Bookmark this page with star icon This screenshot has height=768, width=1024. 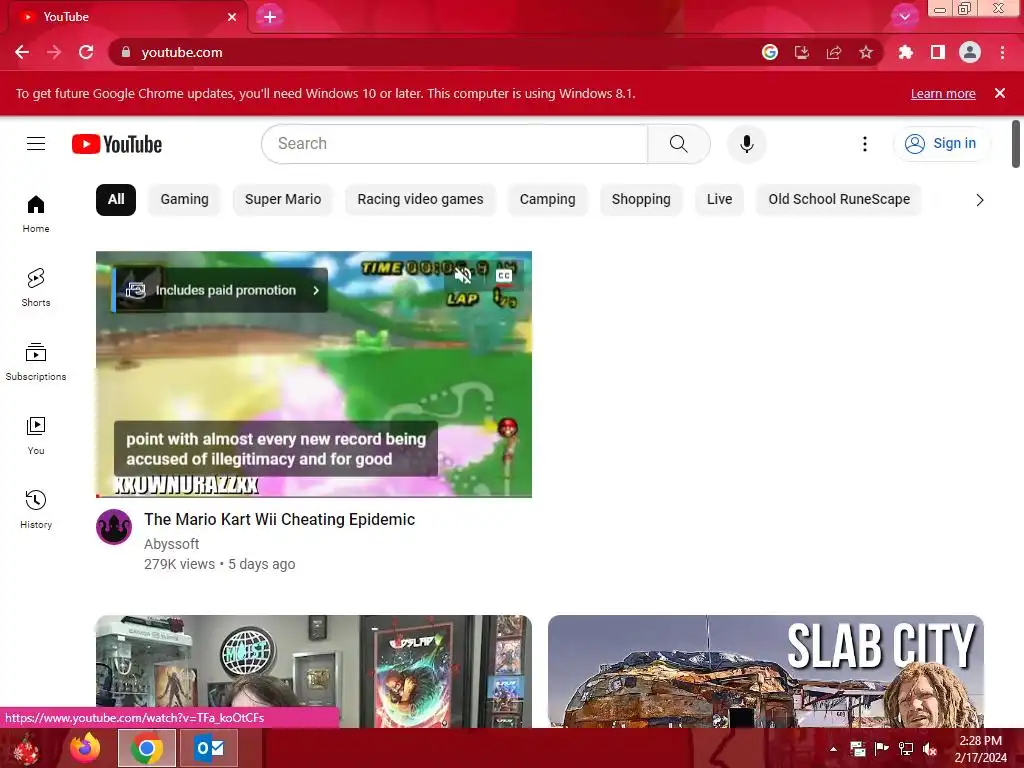click(x=866, y=52)
